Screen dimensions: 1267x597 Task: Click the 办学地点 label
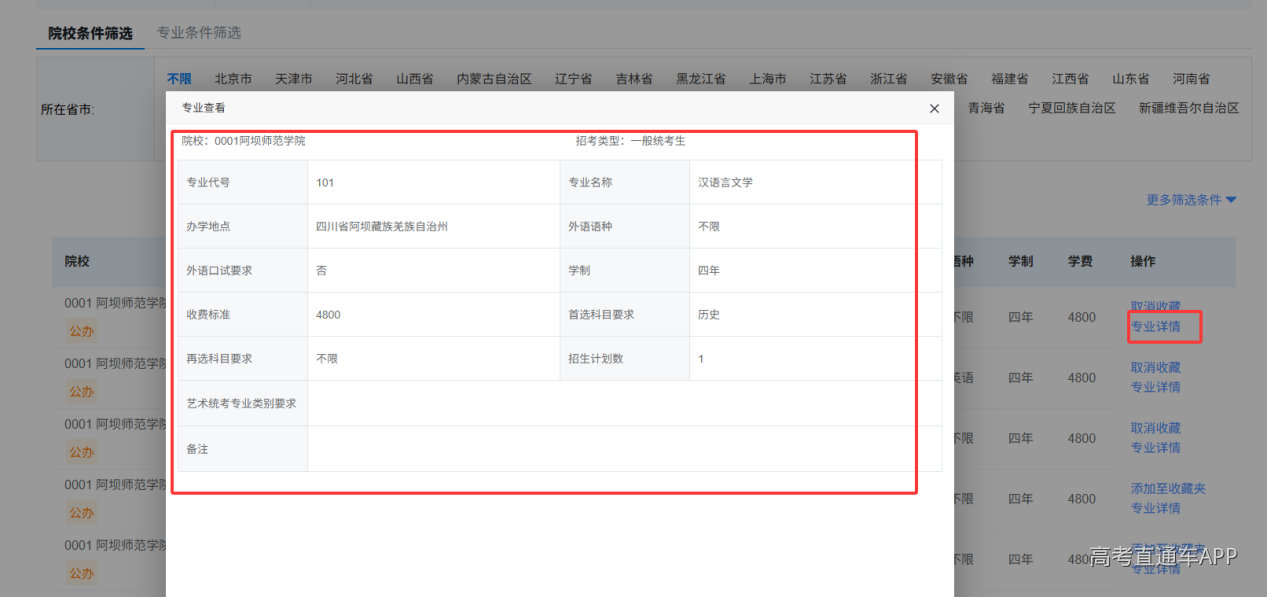(208, 226)
